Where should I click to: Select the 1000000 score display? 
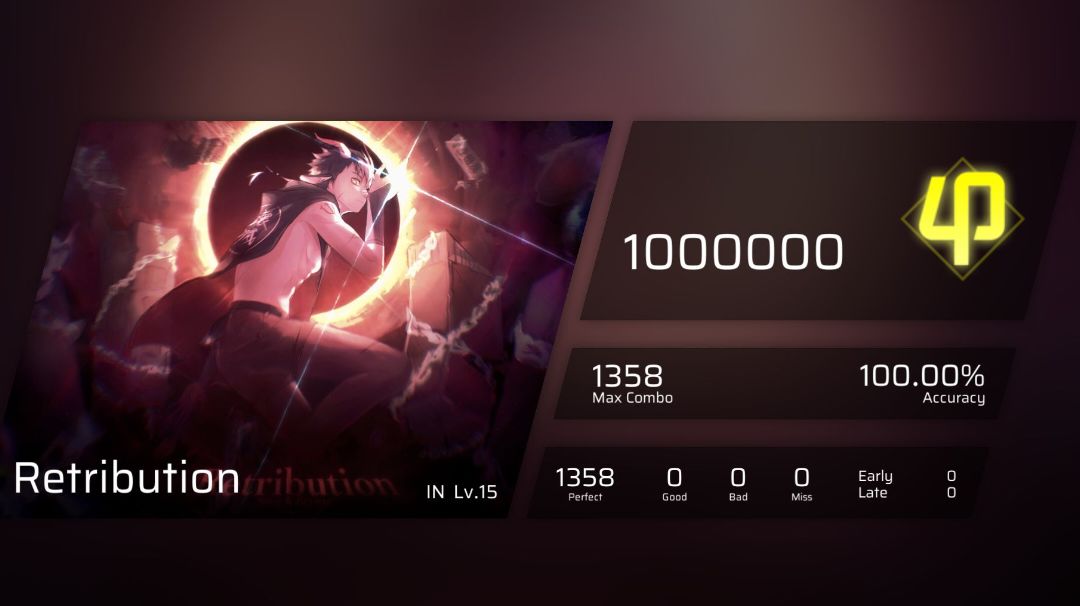[733, 252]
